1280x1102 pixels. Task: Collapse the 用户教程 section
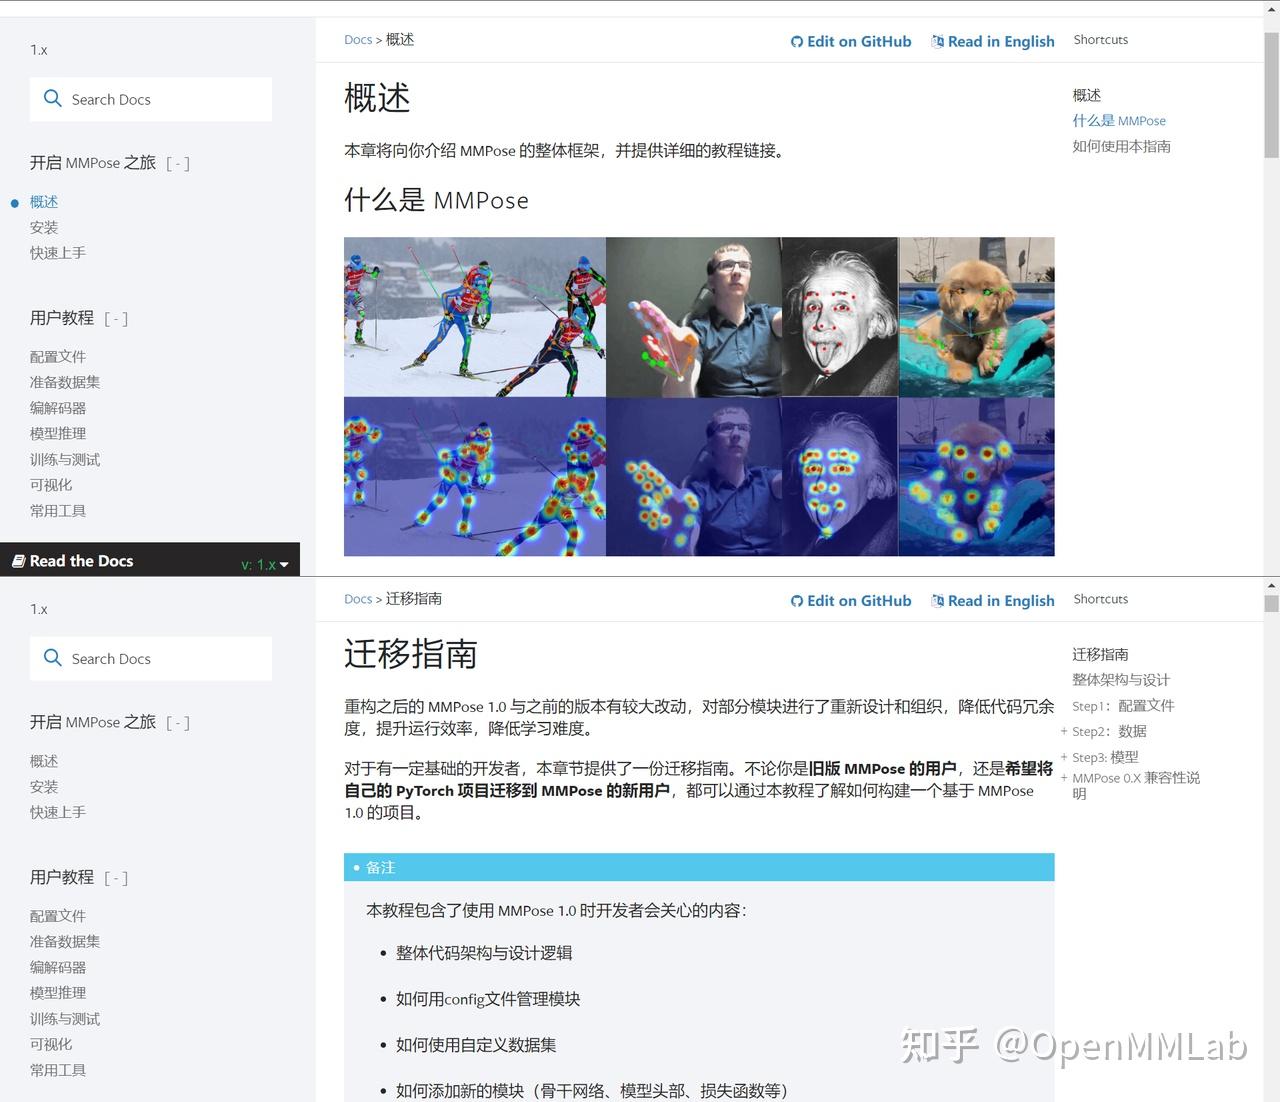pos(117,318)
